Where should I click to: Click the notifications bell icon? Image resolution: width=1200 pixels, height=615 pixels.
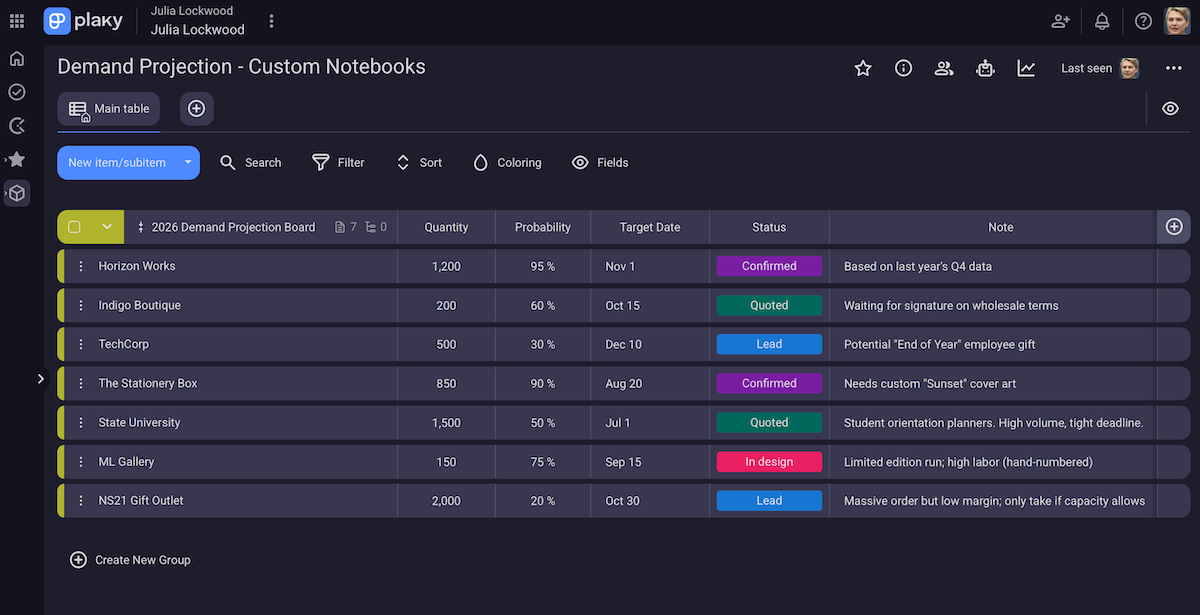click(1101, 20)
